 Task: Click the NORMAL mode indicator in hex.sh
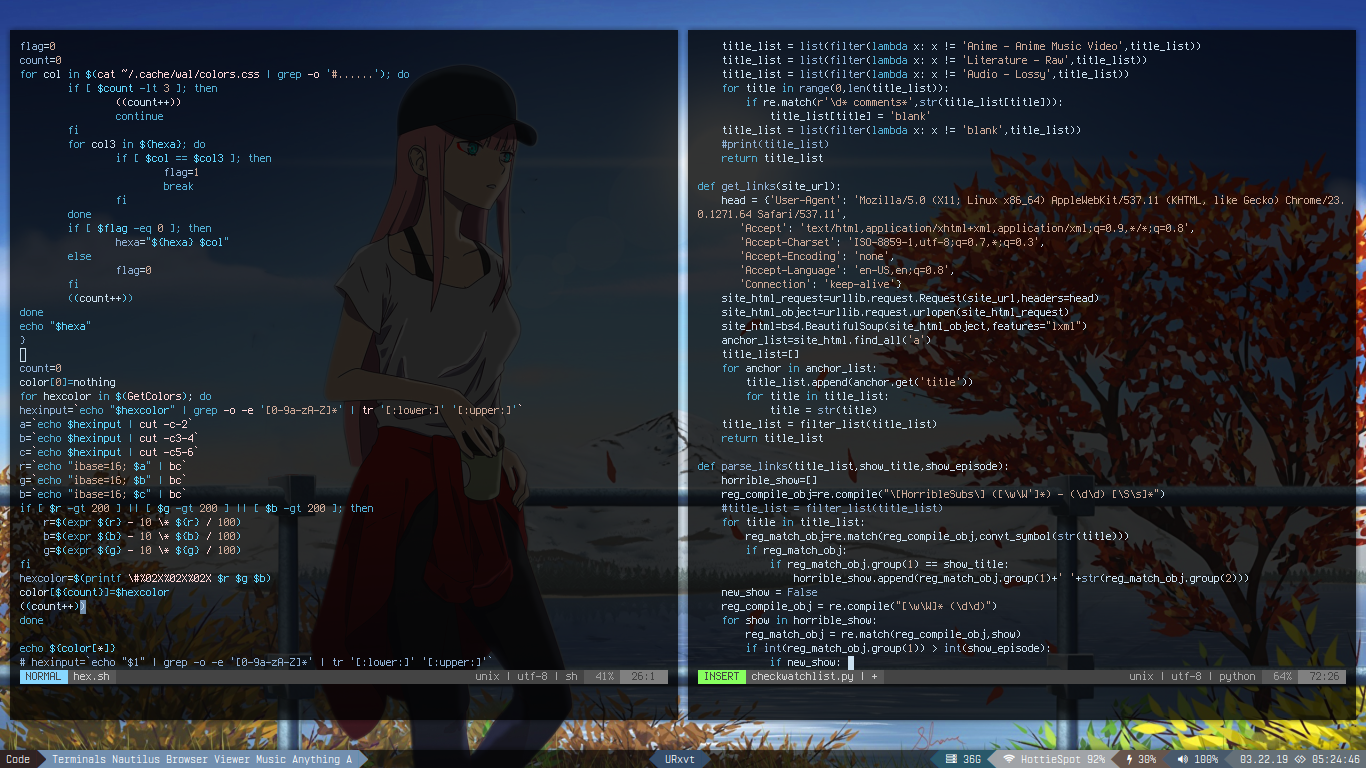click(x=43, y=676)
